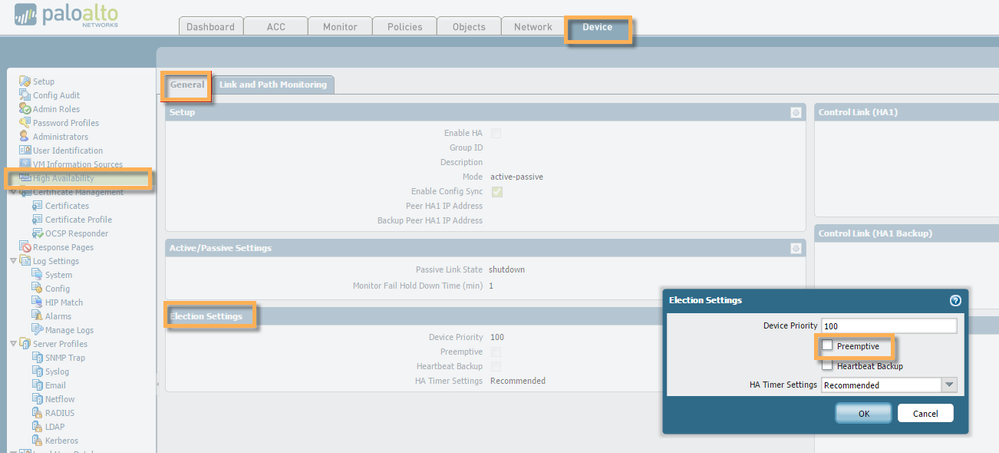Viewport: 999px width, 453px height.
Task: Open the Objects tab
Action: (x=469, y=27)
